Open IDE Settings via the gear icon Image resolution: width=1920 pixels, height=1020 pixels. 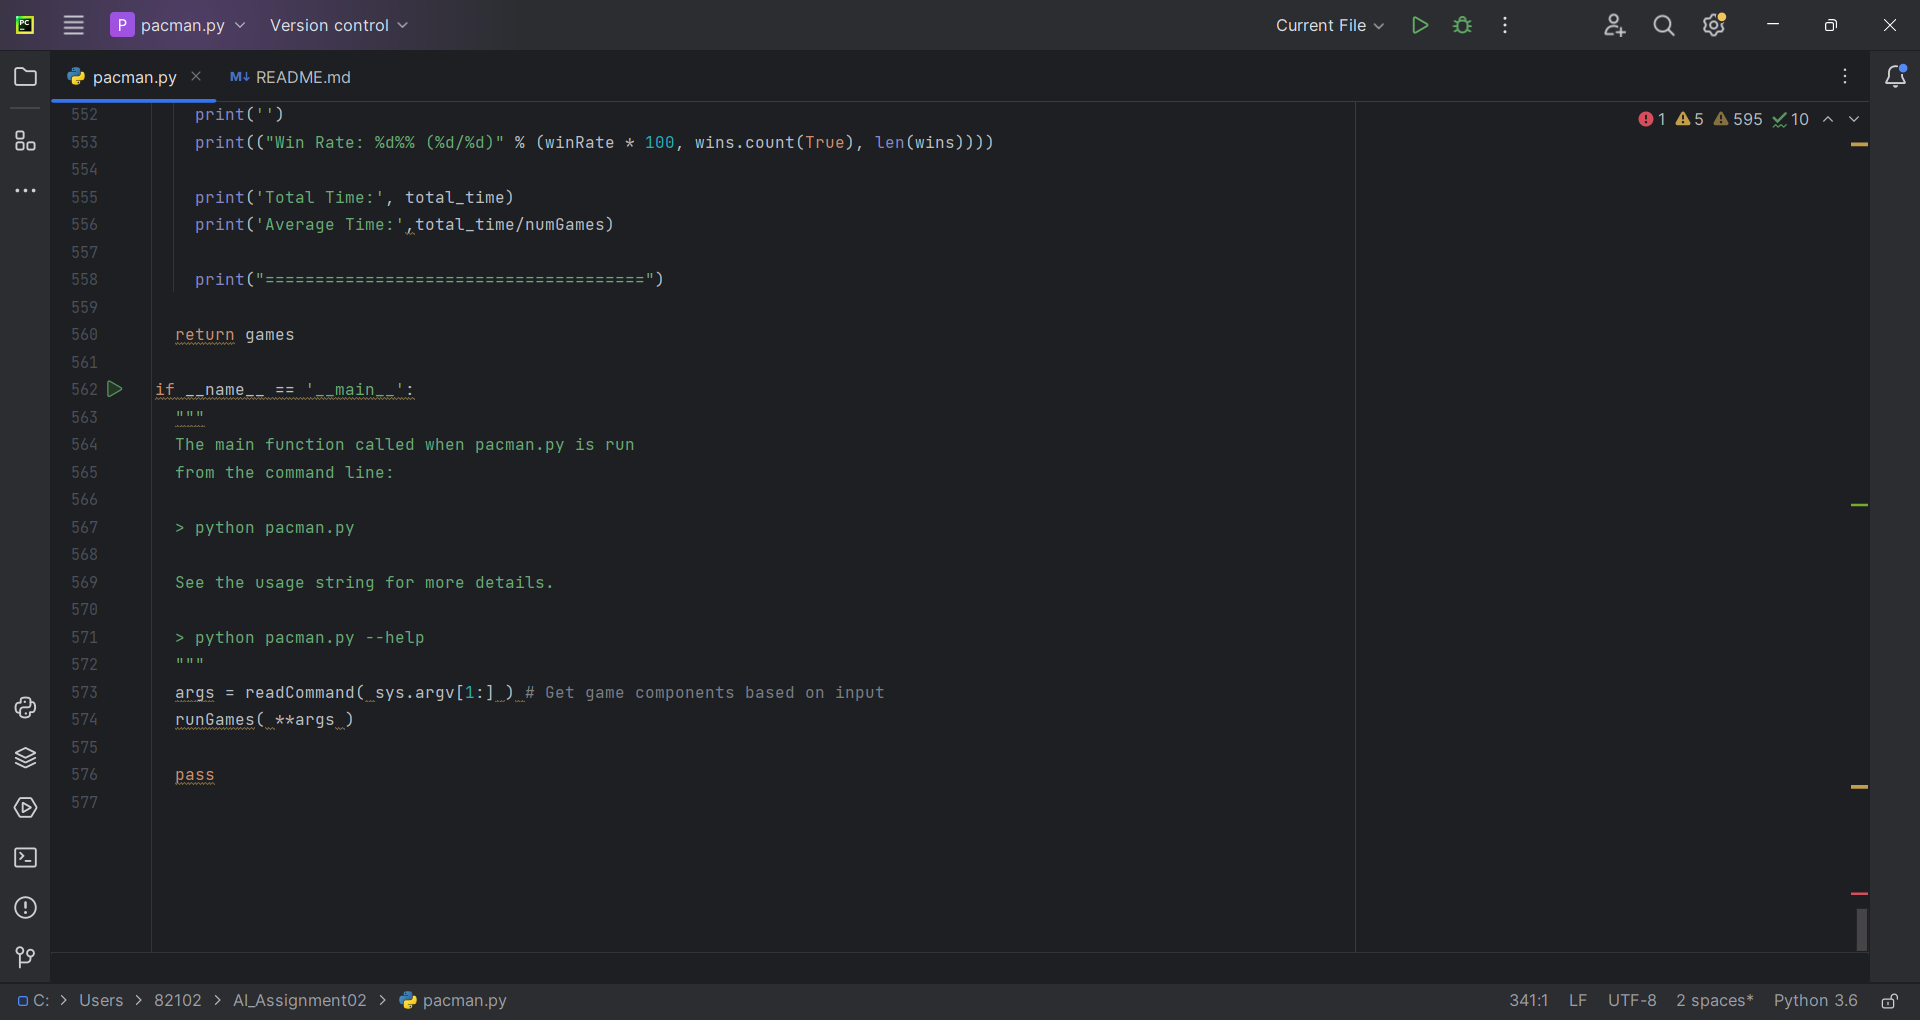(x=1714, y=25)
